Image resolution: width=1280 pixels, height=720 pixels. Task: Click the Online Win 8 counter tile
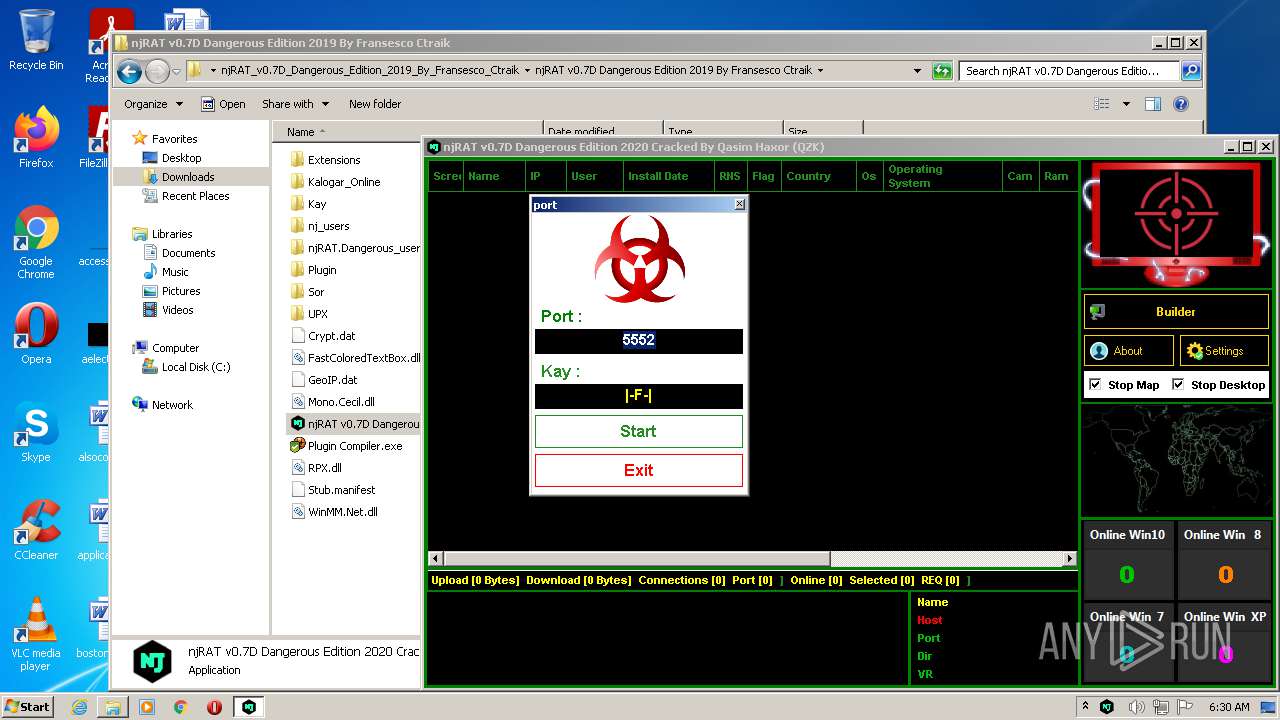coord(1225,561)
